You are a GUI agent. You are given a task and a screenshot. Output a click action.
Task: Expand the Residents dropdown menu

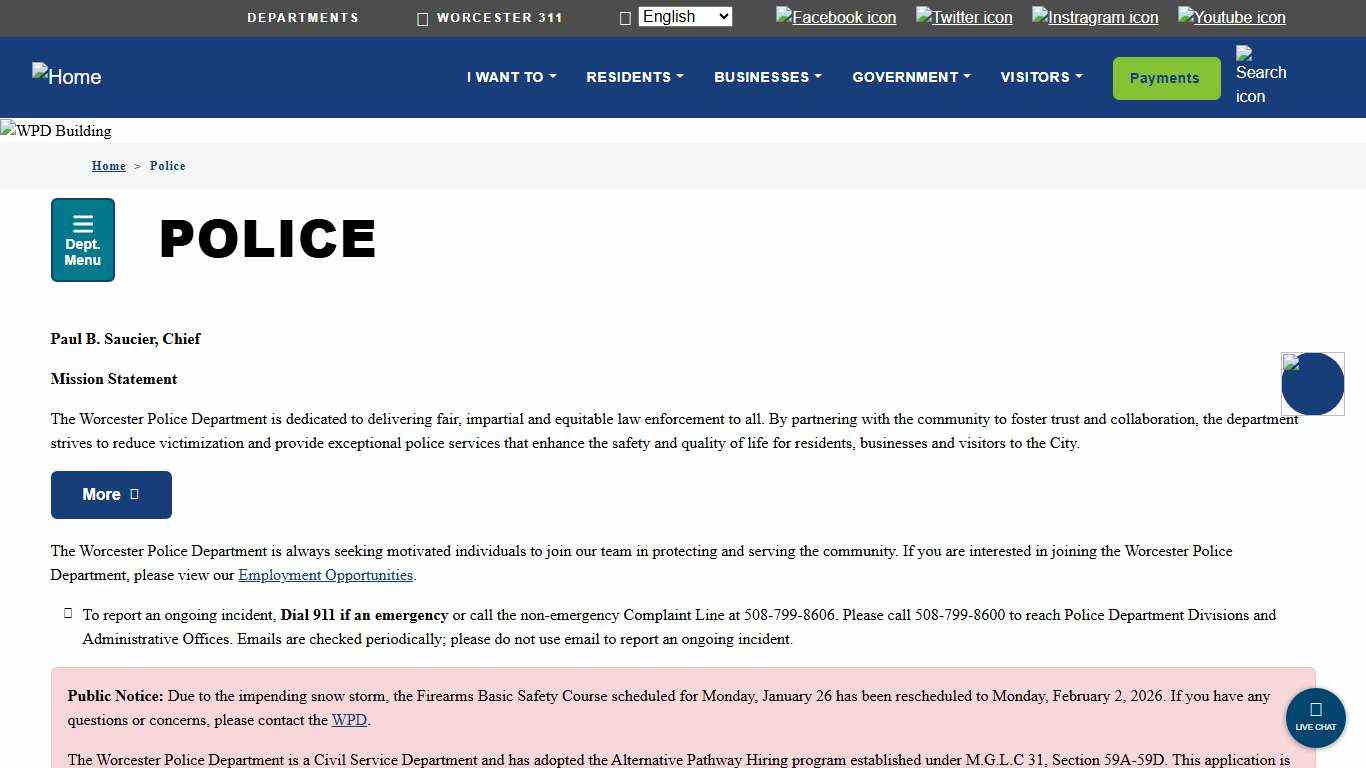pyautogui.click(x=635, y=77)
